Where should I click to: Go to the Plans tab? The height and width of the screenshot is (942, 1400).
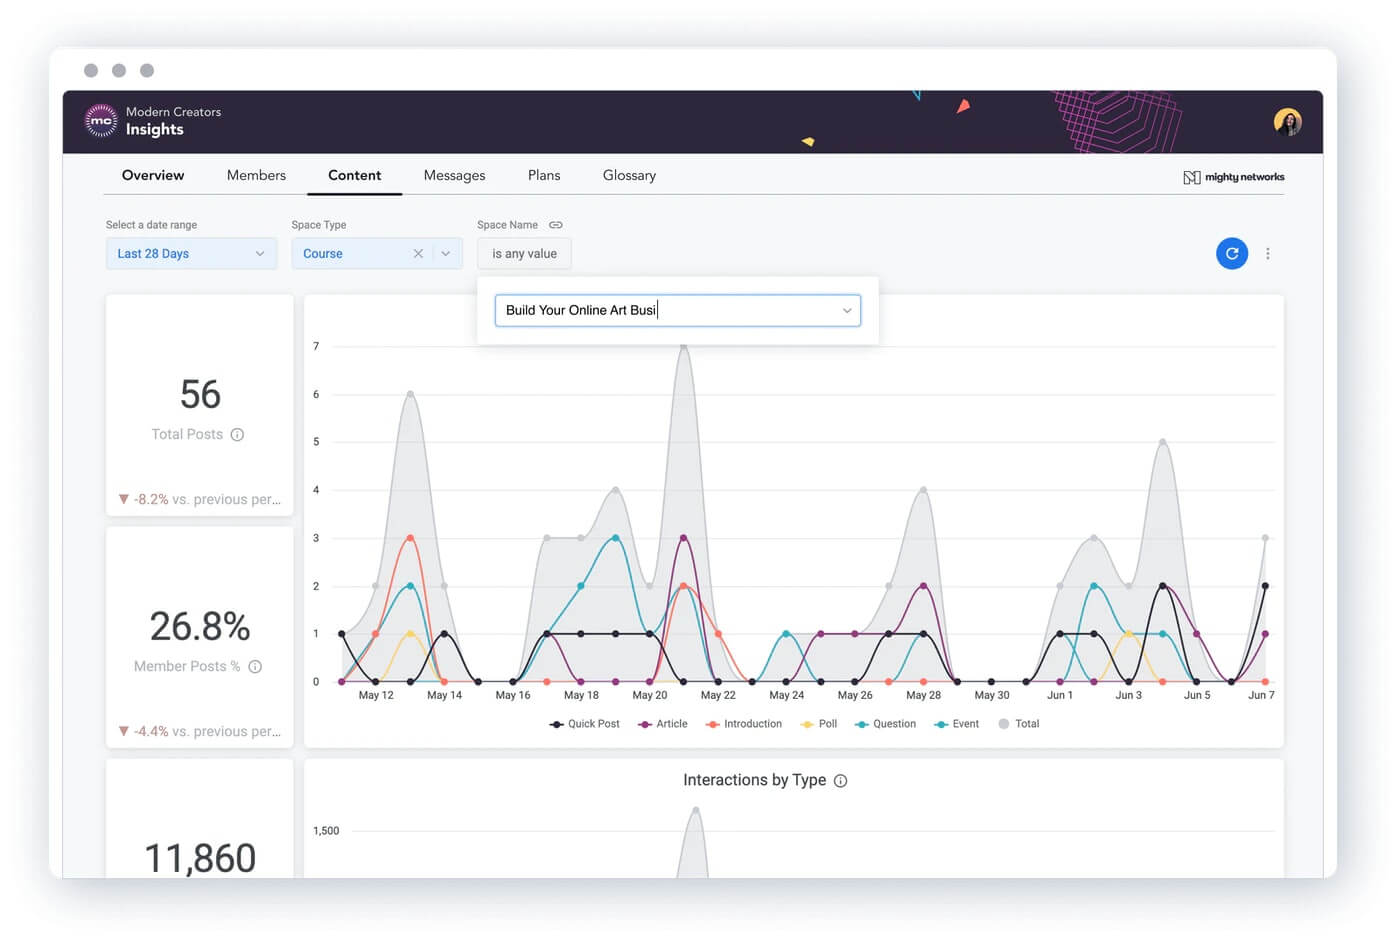[x=544, y=175]
